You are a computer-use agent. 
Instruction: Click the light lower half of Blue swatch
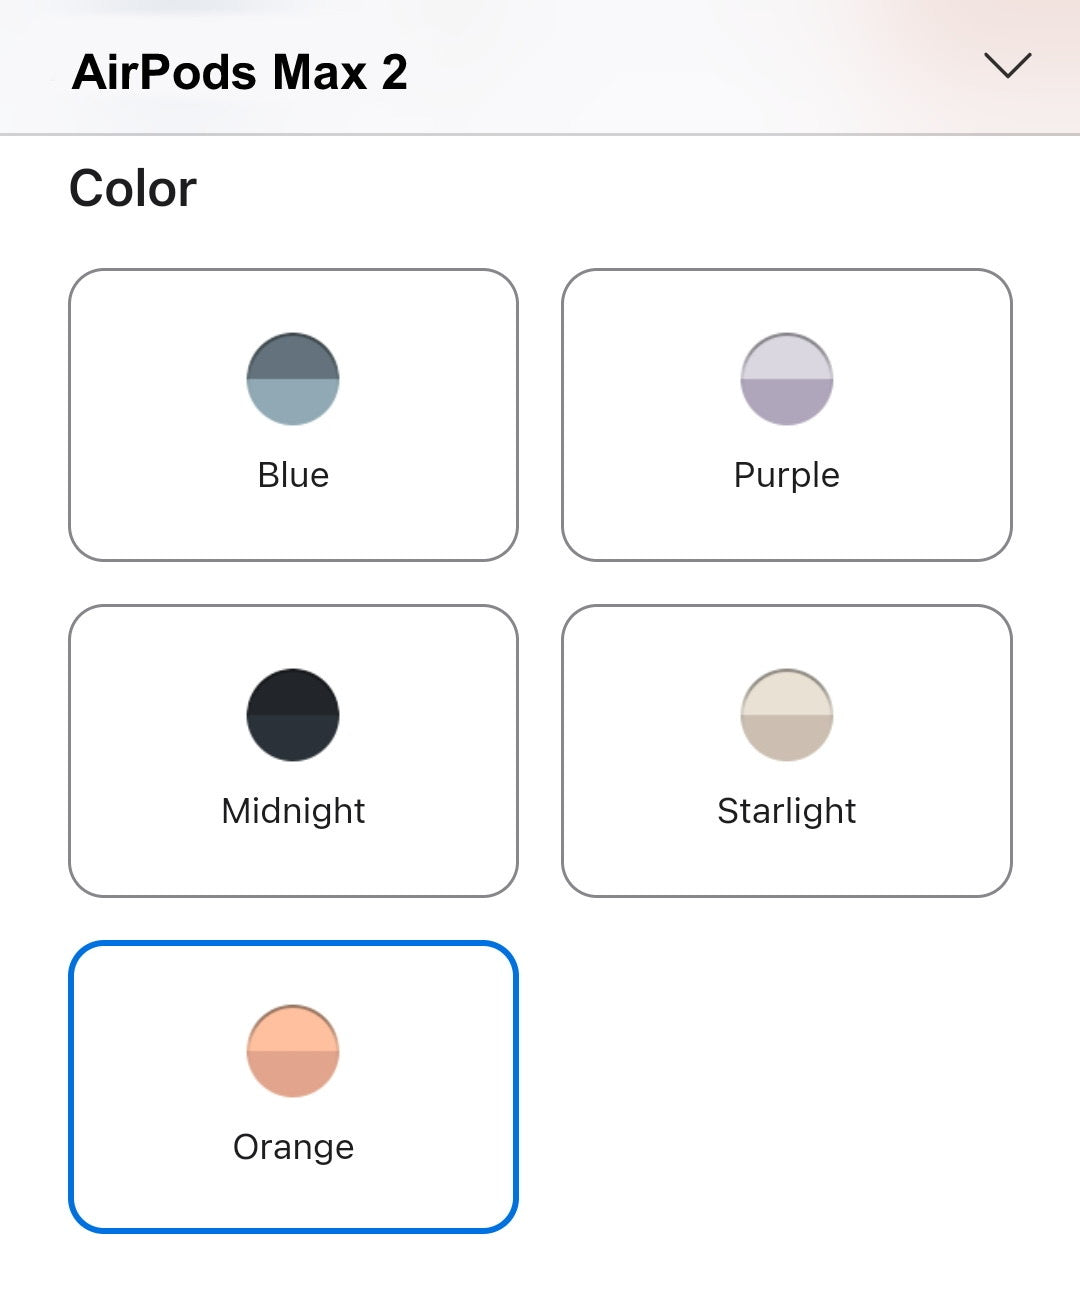coord(293,402)
